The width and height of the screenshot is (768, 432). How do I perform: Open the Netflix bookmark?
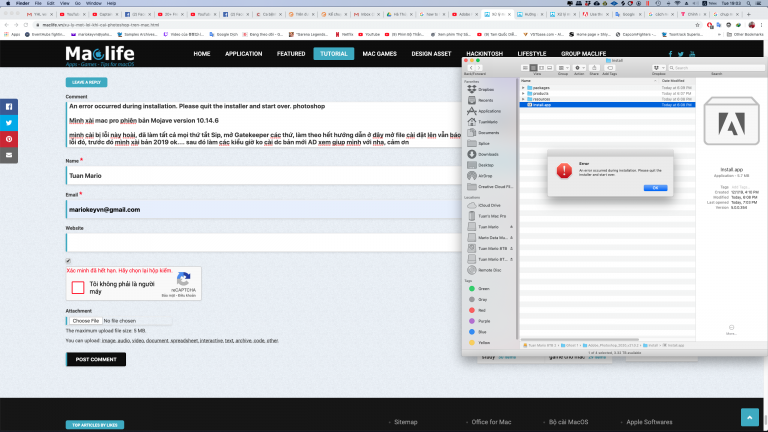pos(344,35)
